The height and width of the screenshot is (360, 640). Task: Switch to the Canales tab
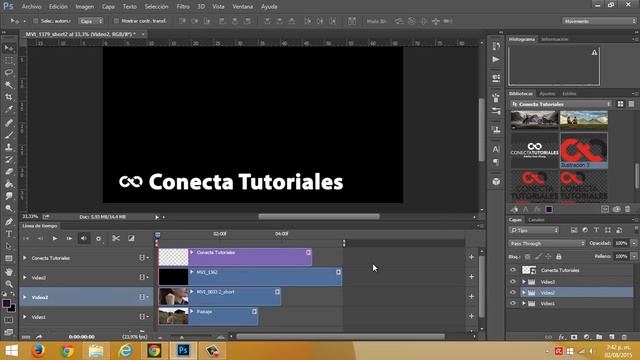tap(536, 220)
